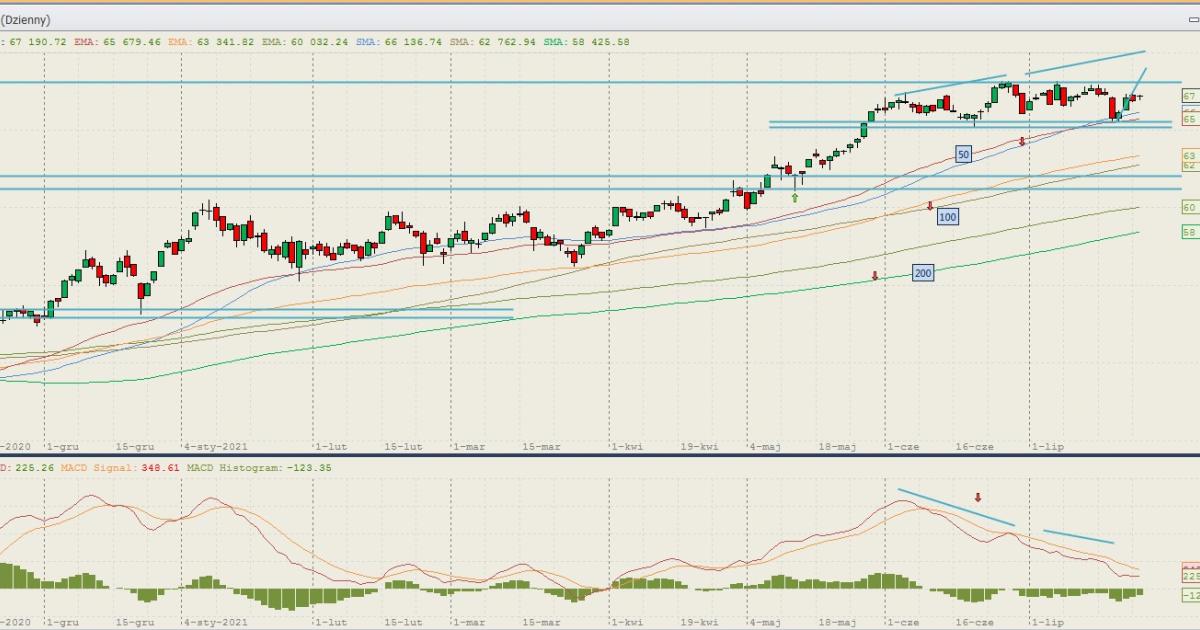This screenshot has width=1200, height=630.
Task: Click the green up arrow marker near 4-maj
Action: 795,198
